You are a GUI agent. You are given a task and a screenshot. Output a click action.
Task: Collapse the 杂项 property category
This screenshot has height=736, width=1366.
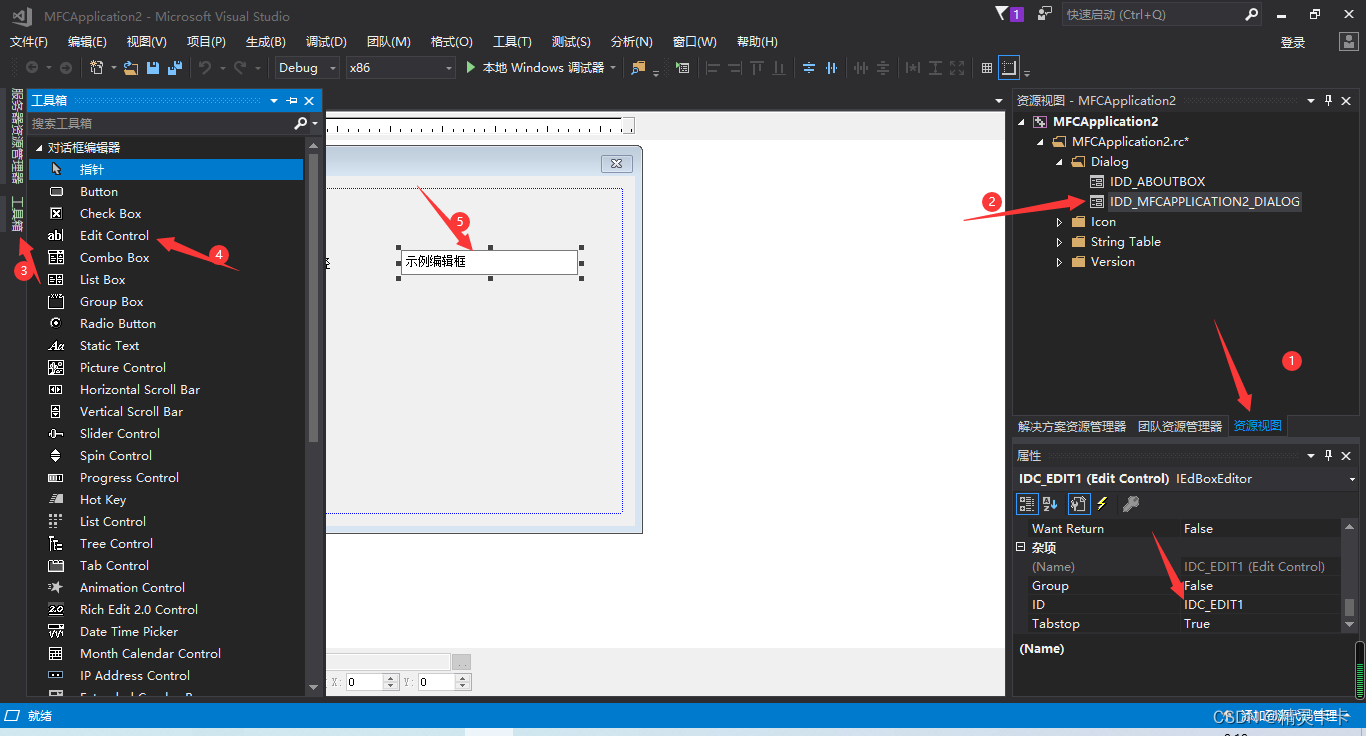(x=1021, y=547)
